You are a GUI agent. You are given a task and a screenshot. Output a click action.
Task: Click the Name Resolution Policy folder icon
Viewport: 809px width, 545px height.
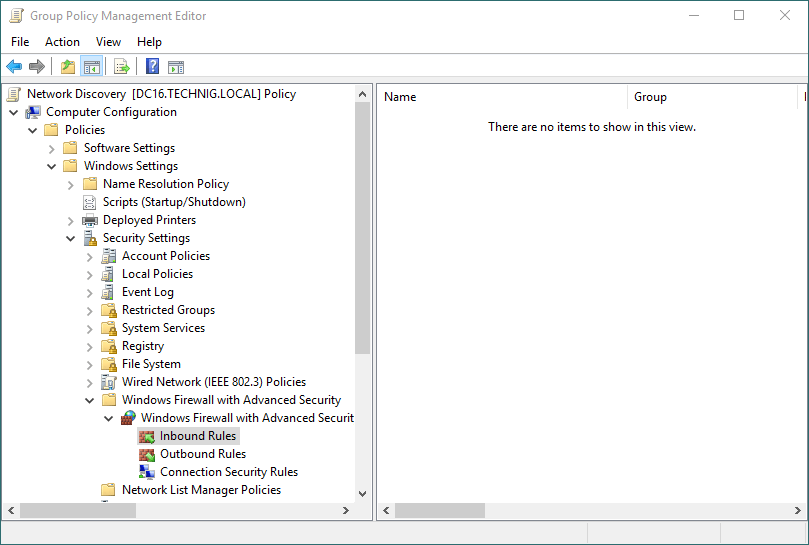[x=90, y=184]
